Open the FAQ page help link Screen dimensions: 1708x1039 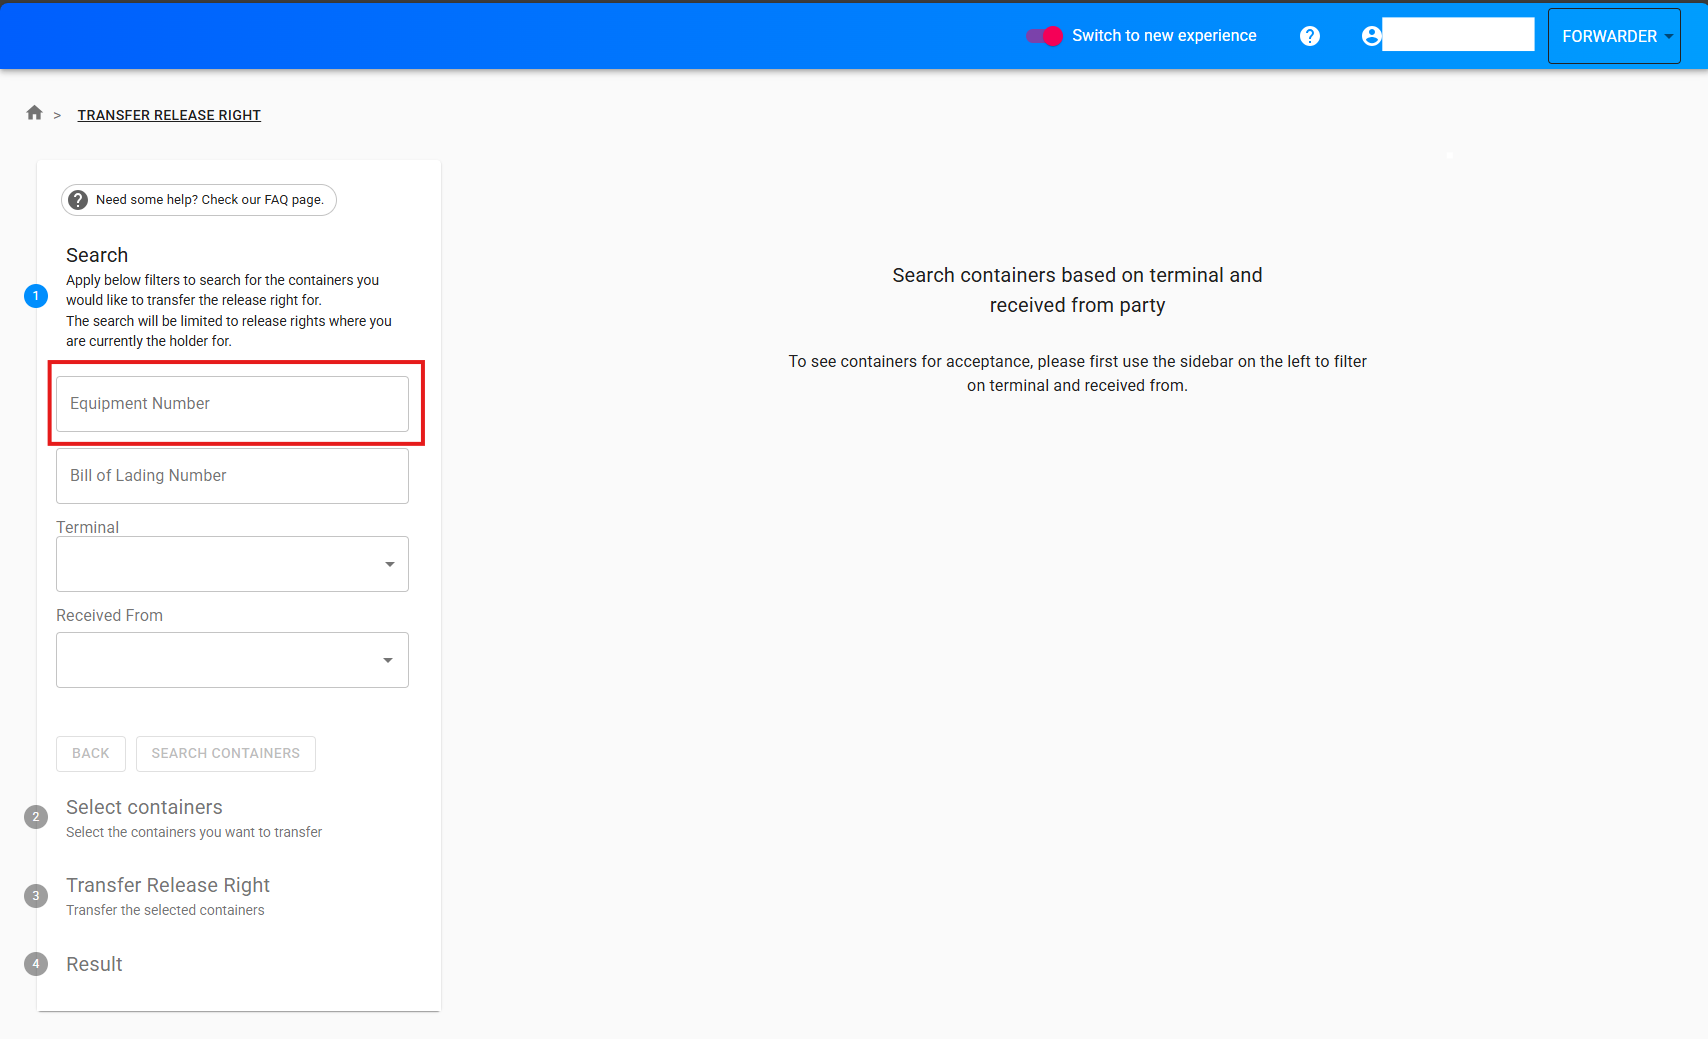point(209,200)
